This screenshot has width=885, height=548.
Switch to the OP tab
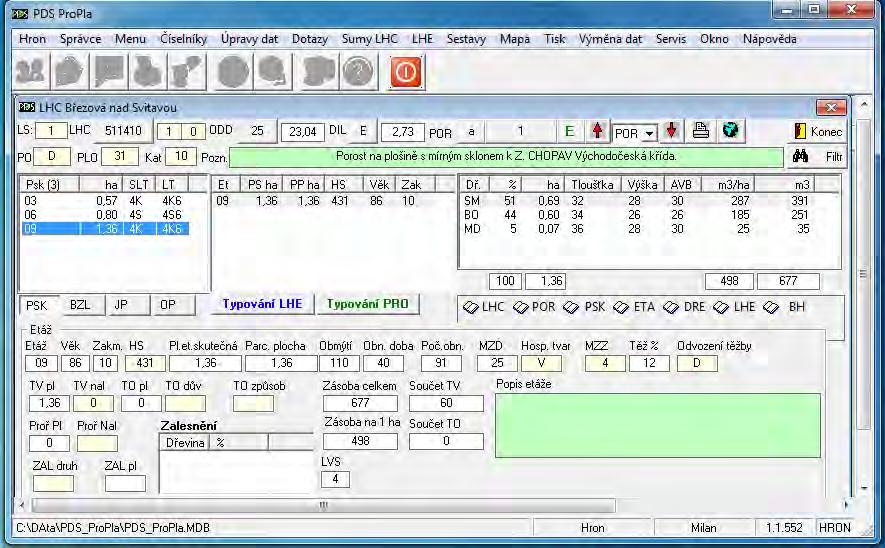[174, 305]
